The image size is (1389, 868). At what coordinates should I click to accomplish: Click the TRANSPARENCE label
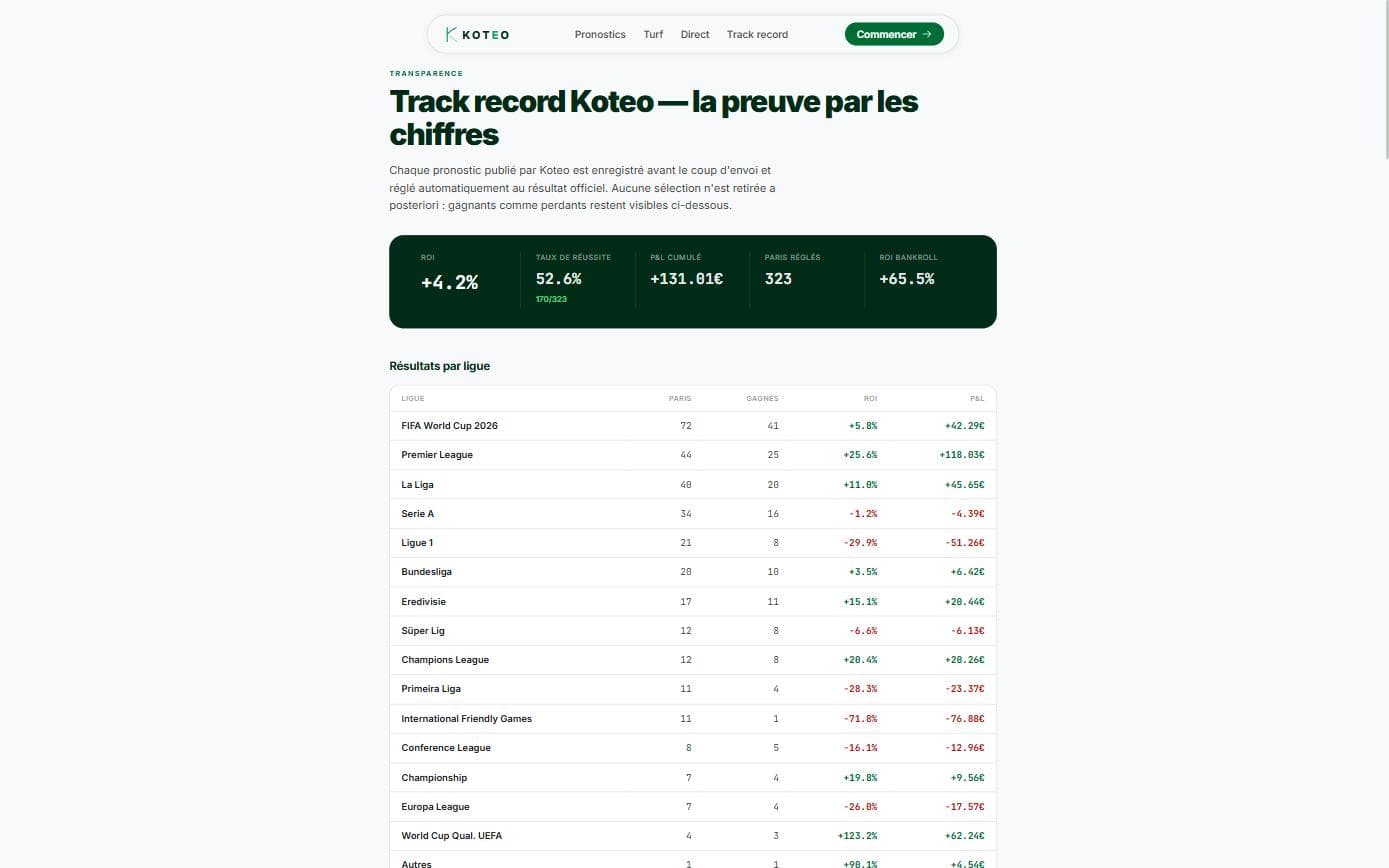[426, 74]
